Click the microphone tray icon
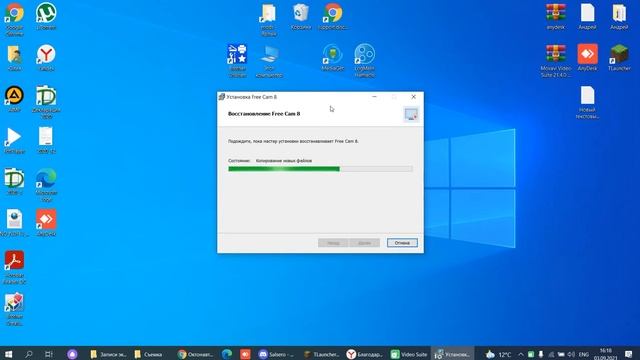640x360 pixels. tap(541, 354)
